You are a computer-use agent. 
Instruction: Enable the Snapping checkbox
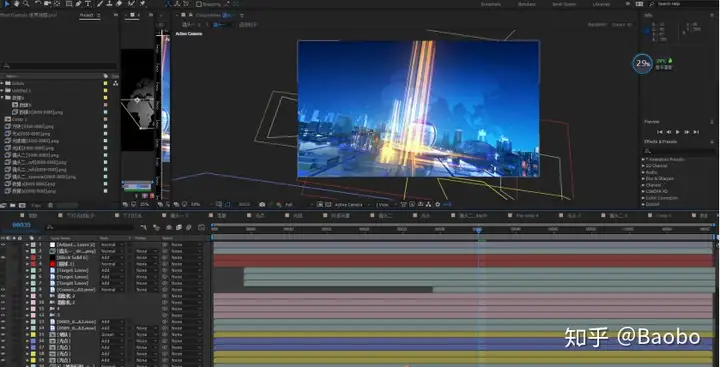[199, 4]
